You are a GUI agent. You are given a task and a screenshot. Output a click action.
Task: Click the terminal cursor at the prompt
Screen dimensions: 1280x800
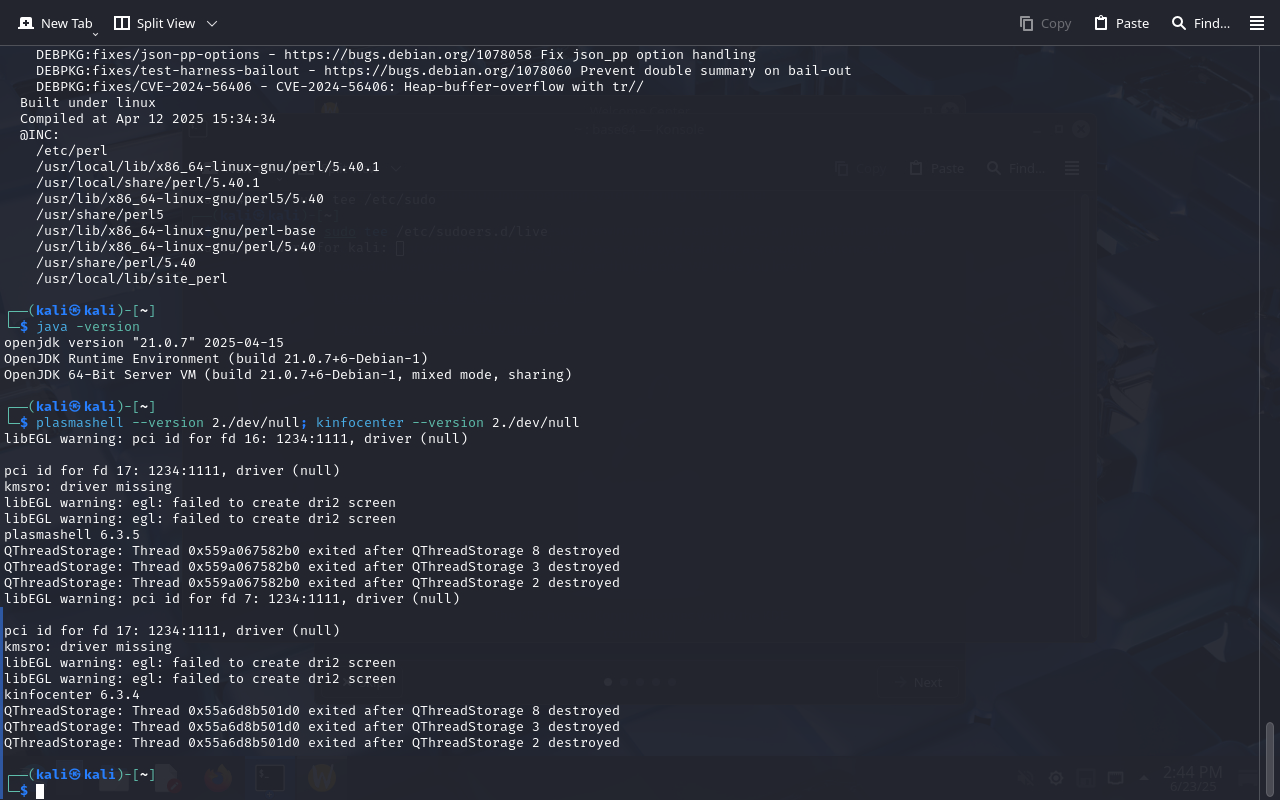(40, 791)
